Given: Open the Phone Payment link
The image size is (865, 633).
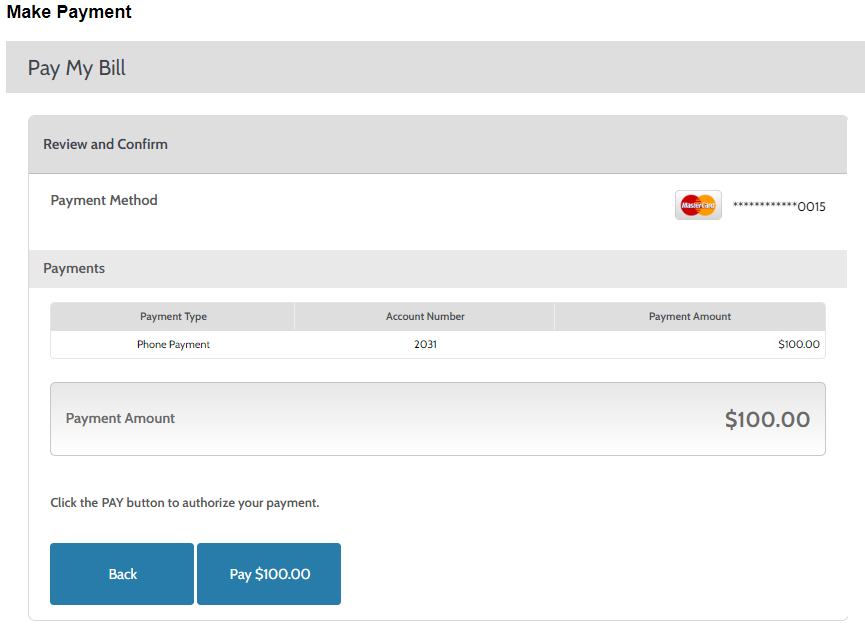Looking at the screenshot, I should (173, 345).
